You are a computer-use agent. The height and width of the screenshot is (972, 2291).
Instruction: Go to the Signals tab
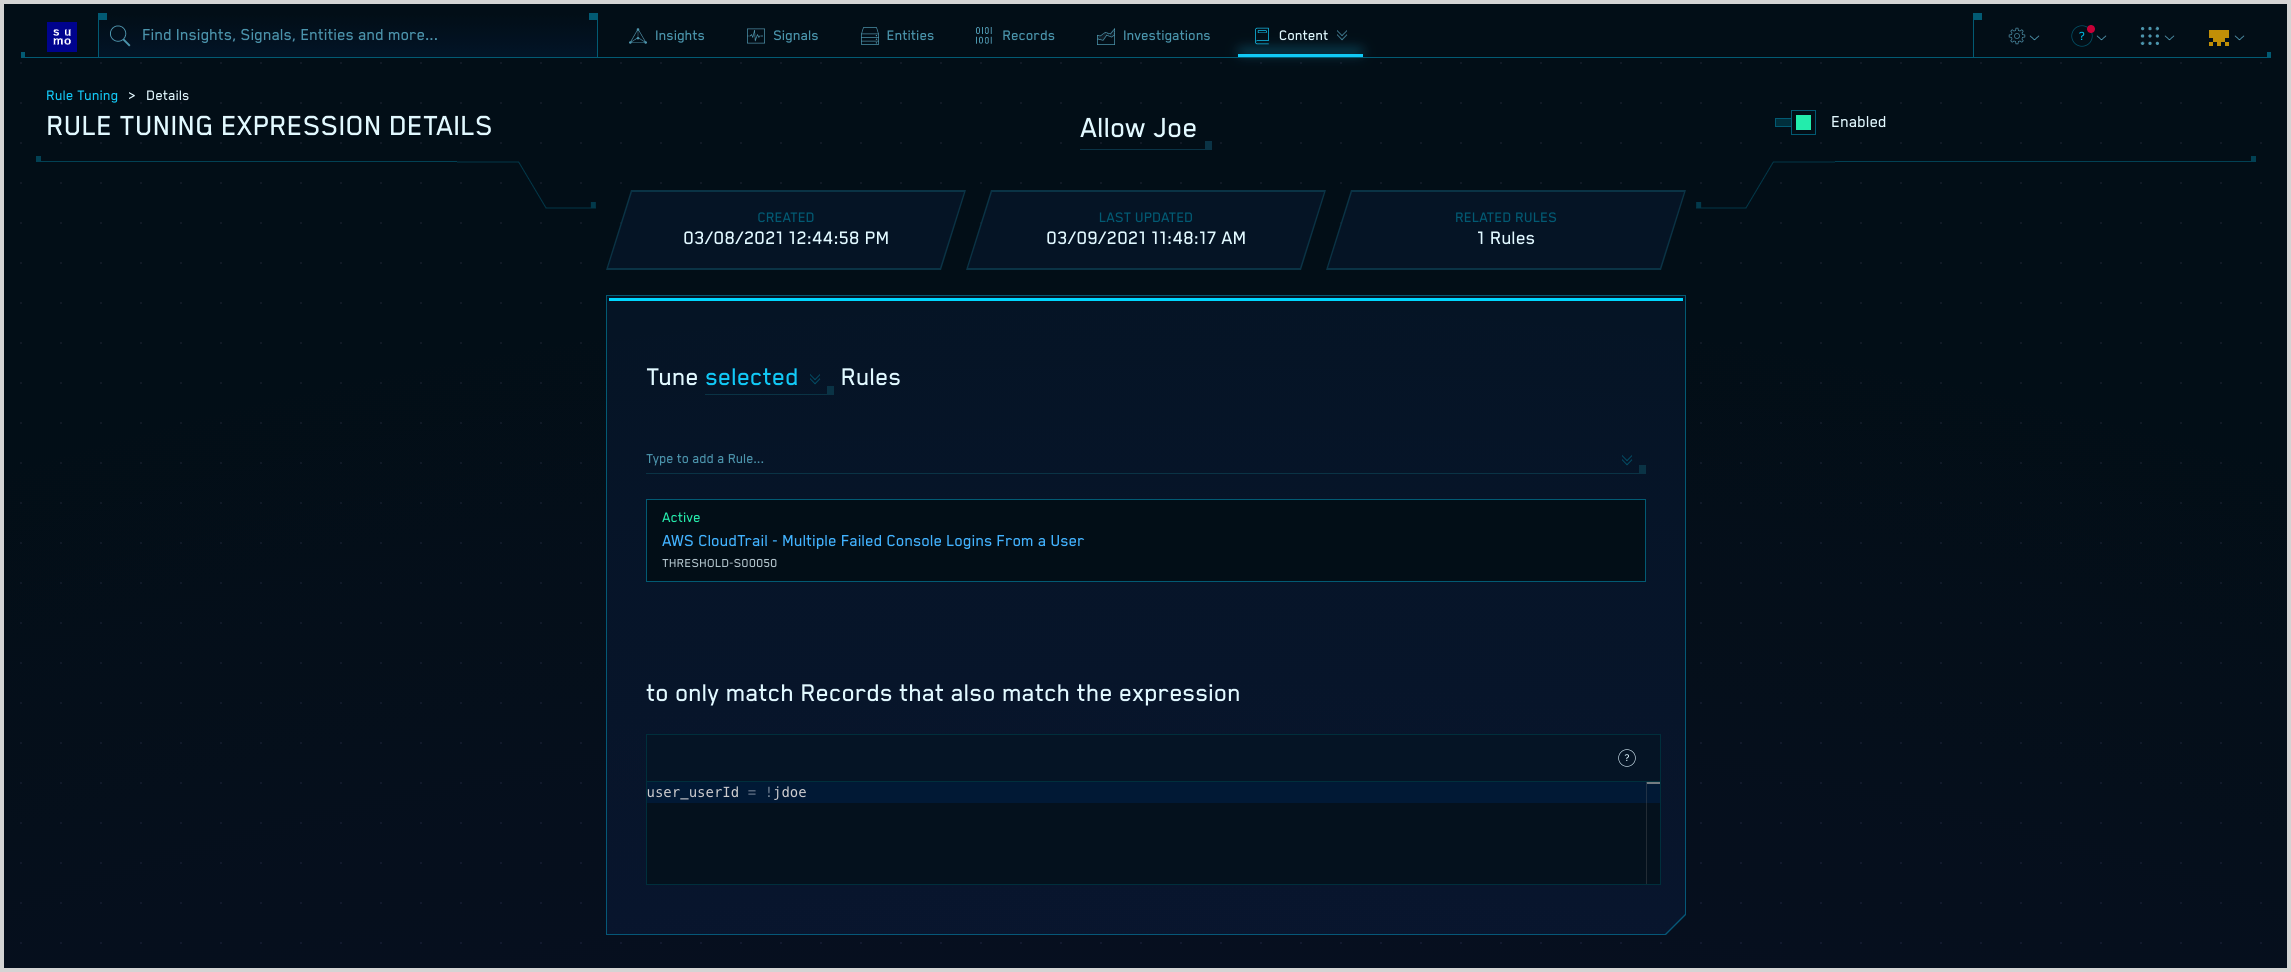click(783, 36)
